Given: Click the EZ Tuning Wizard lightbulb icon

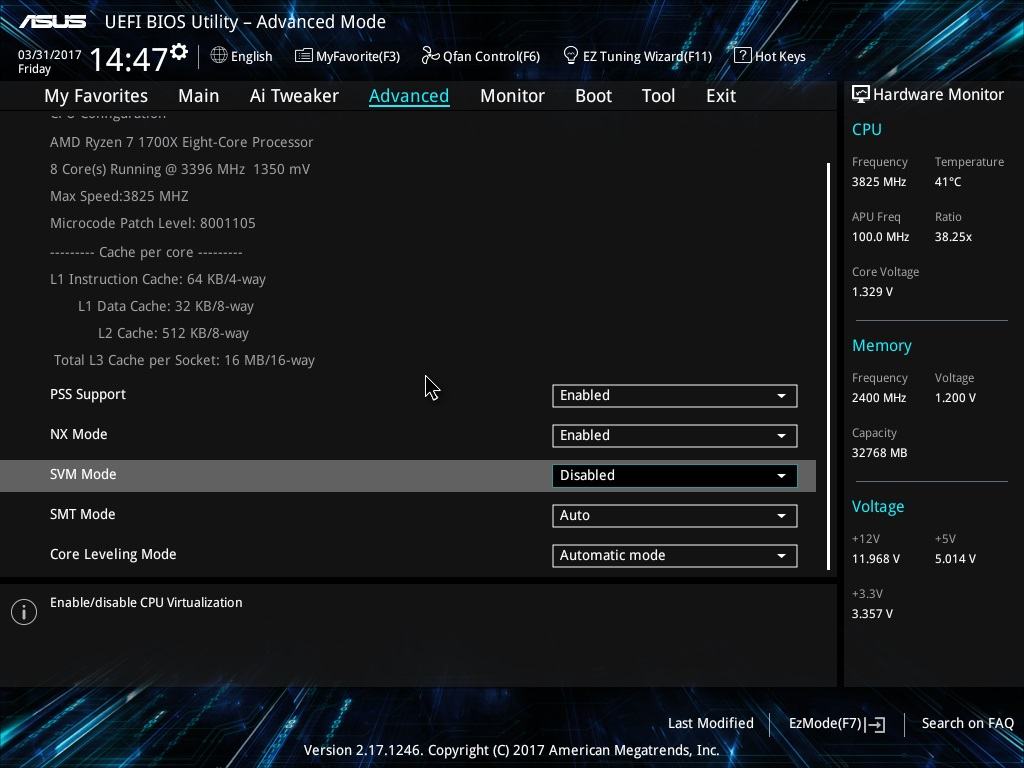Looking at the screenshot, I should (x=570, y=56).
